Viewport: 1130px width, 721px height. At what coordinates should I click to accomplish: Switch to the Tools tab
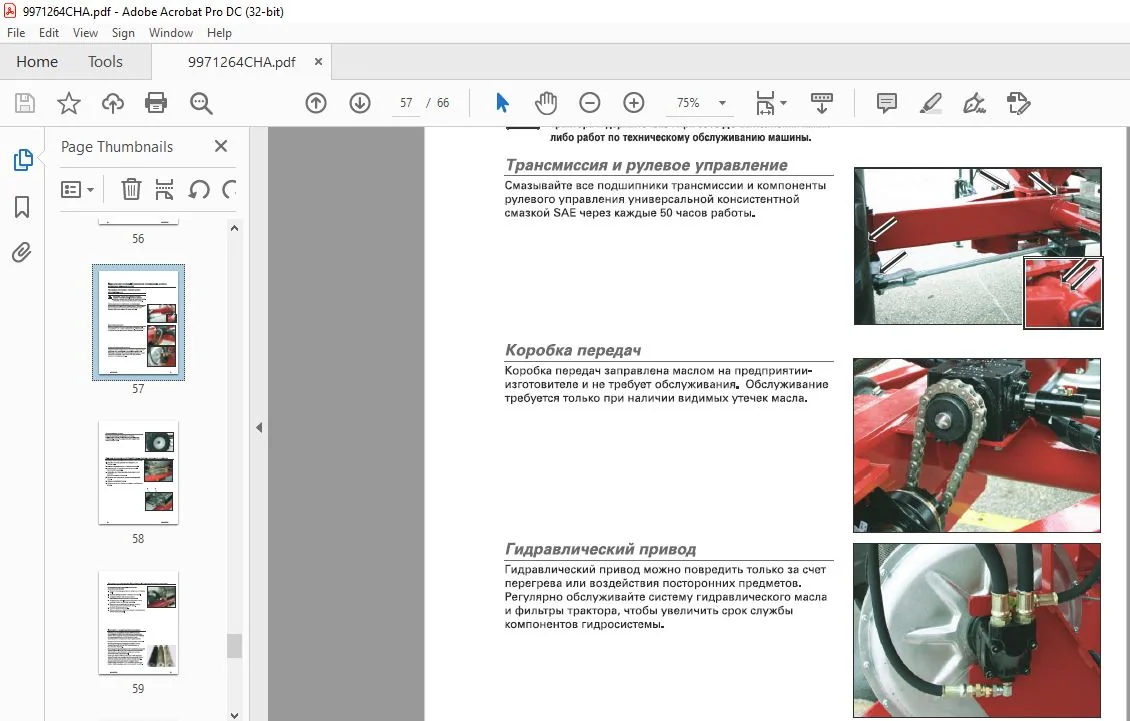(105, 62)
